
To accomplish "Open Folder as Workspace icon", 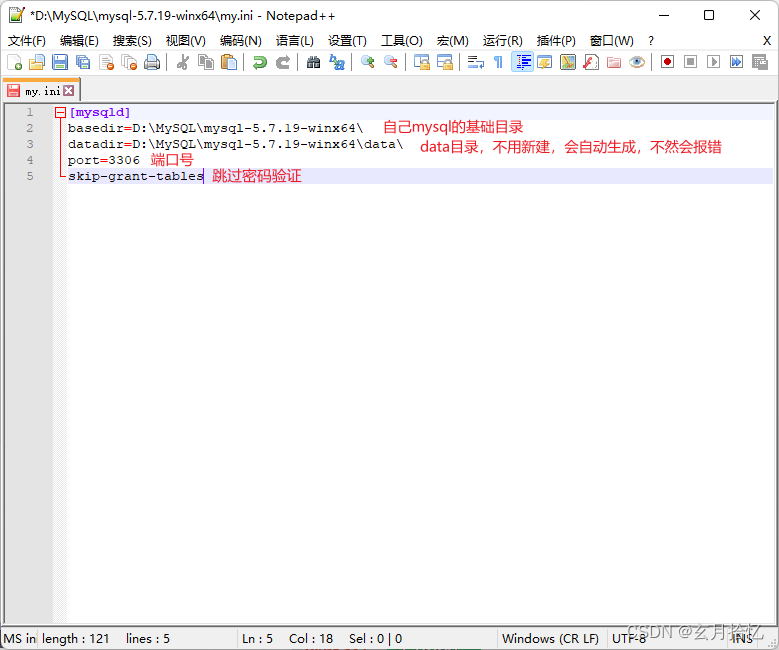I will pyautogui.click(x=614, y=62).
